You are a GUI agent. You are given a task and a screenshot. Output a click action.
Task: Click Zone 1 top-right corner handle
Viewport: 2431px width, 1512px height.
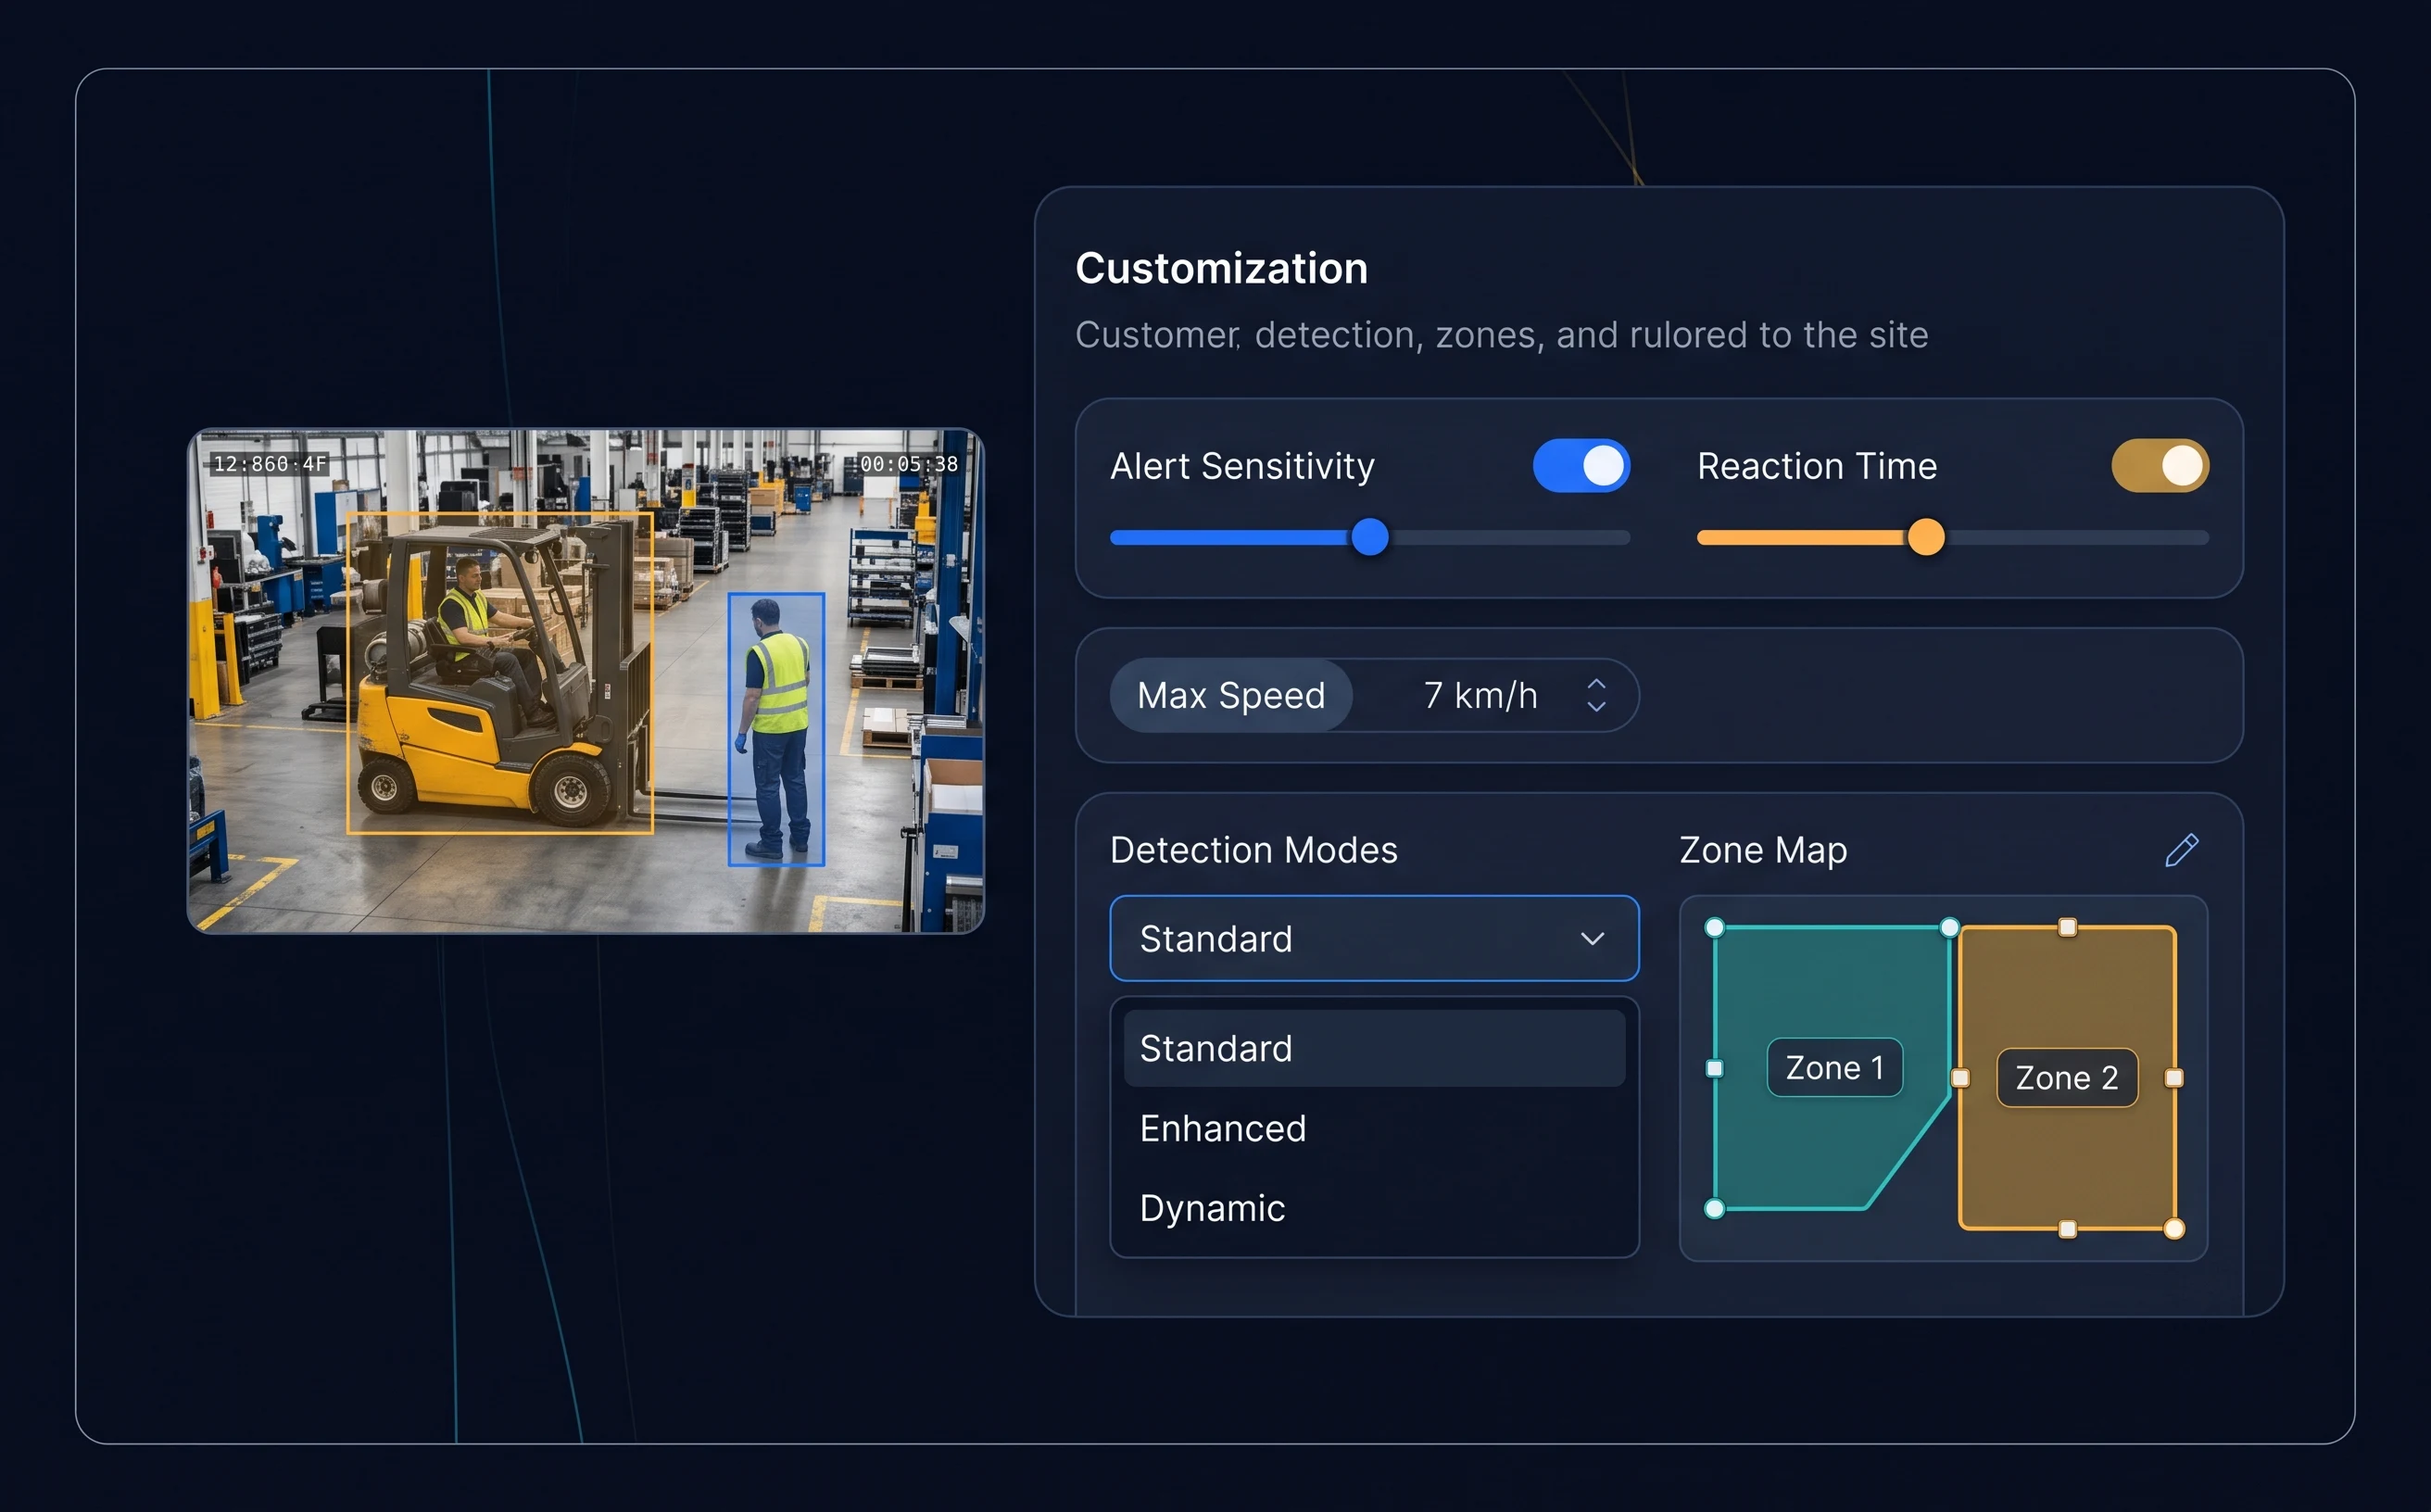pos(1949,927)
